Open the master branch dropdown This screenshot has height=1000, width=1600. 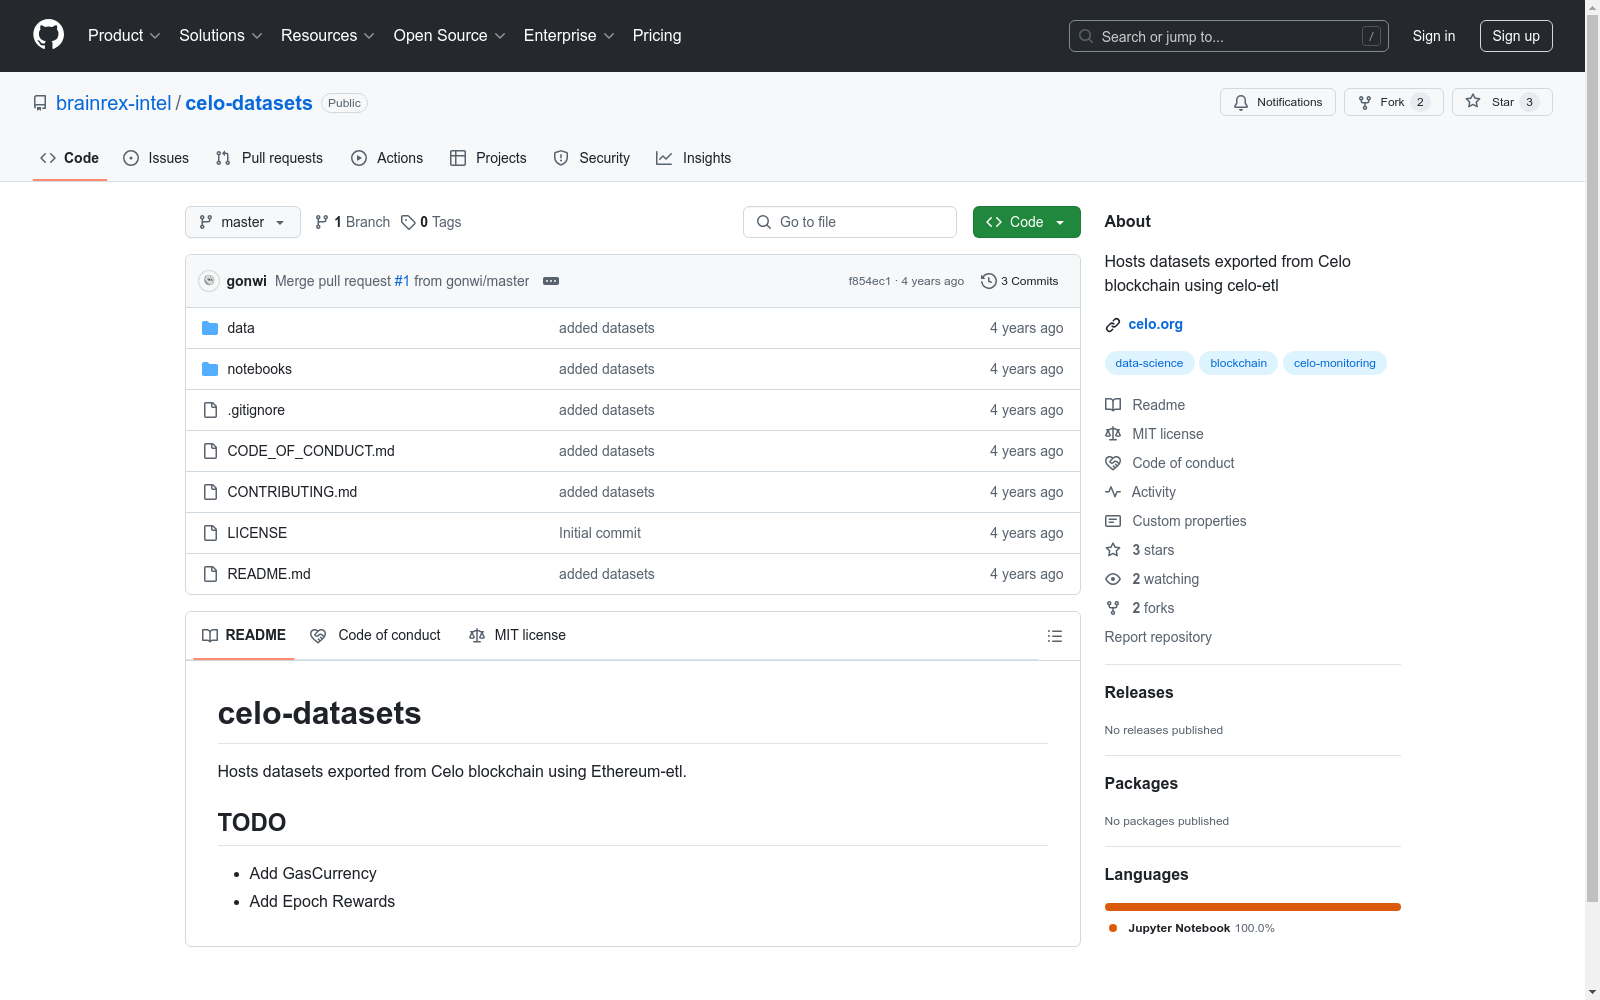[x=243, y=222]
